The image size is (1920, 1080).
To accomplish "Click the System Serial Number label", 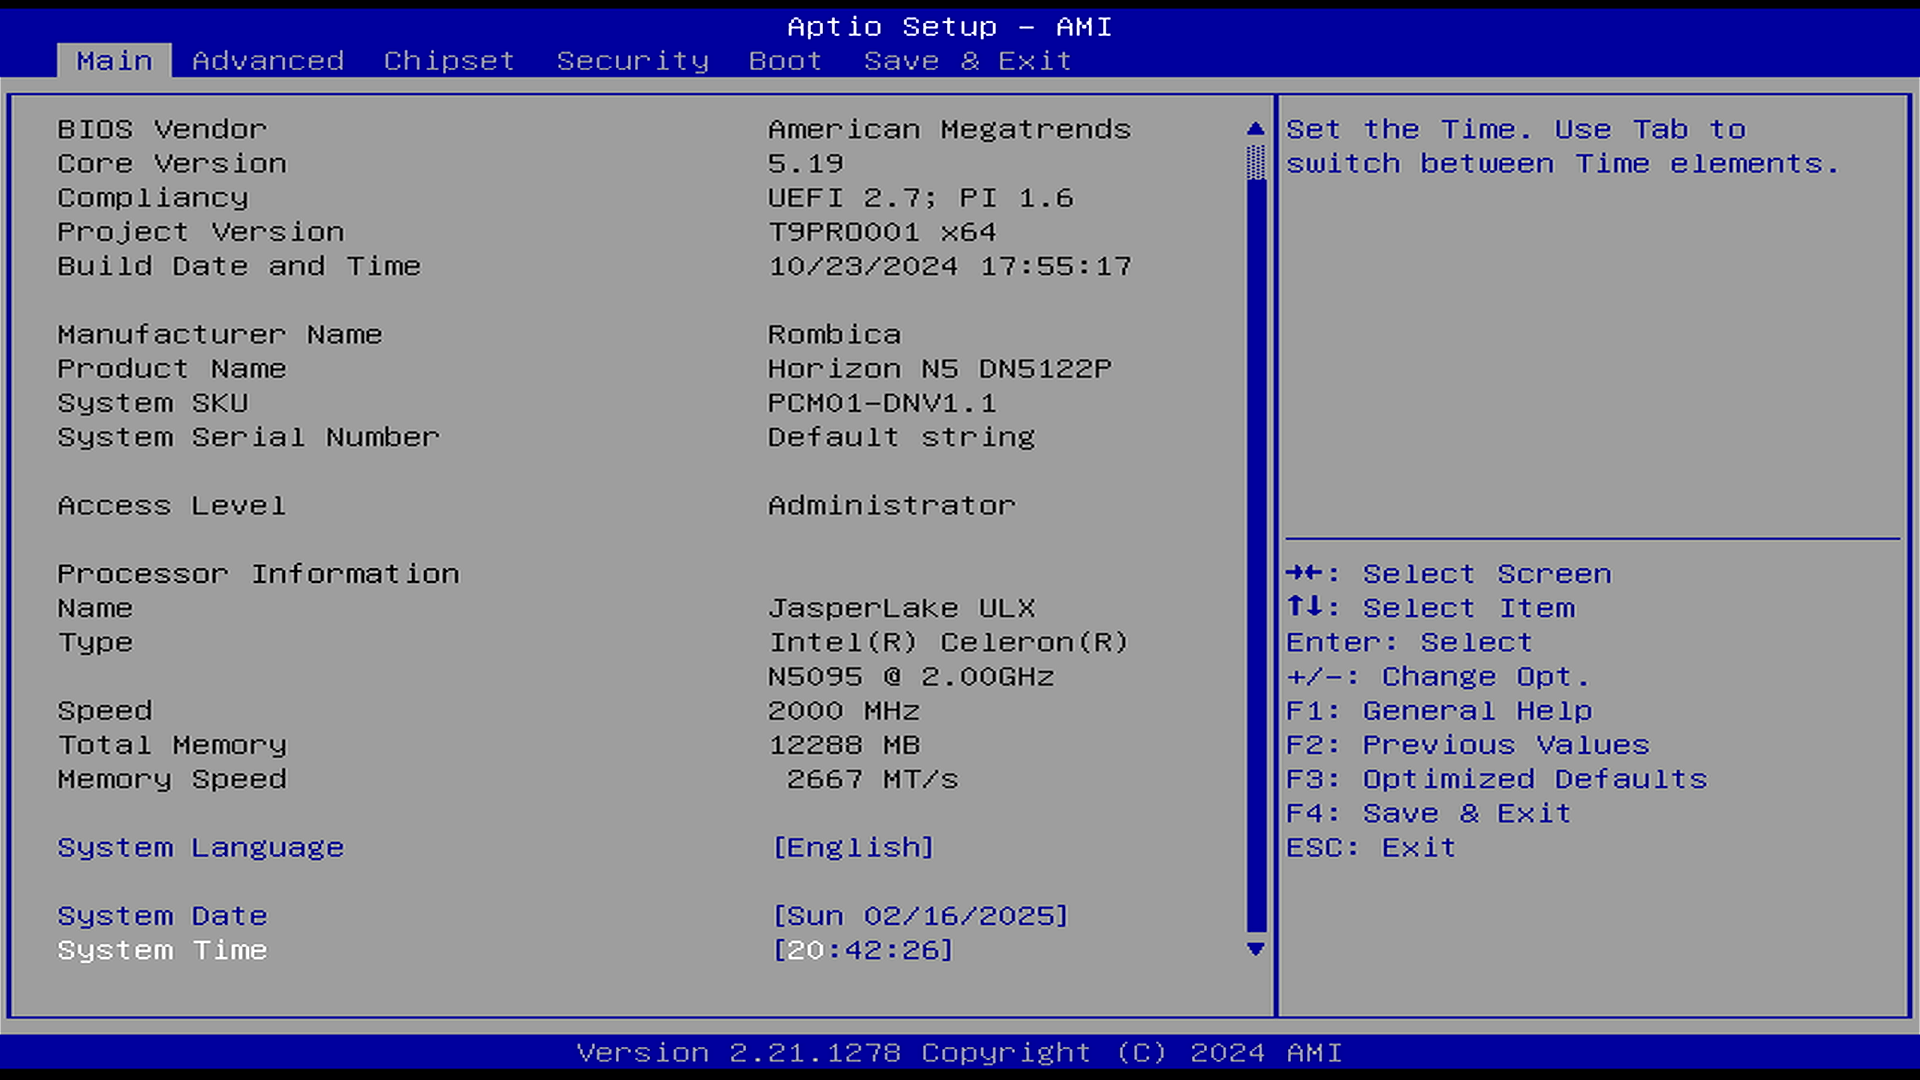I will [x=248, y=437].
